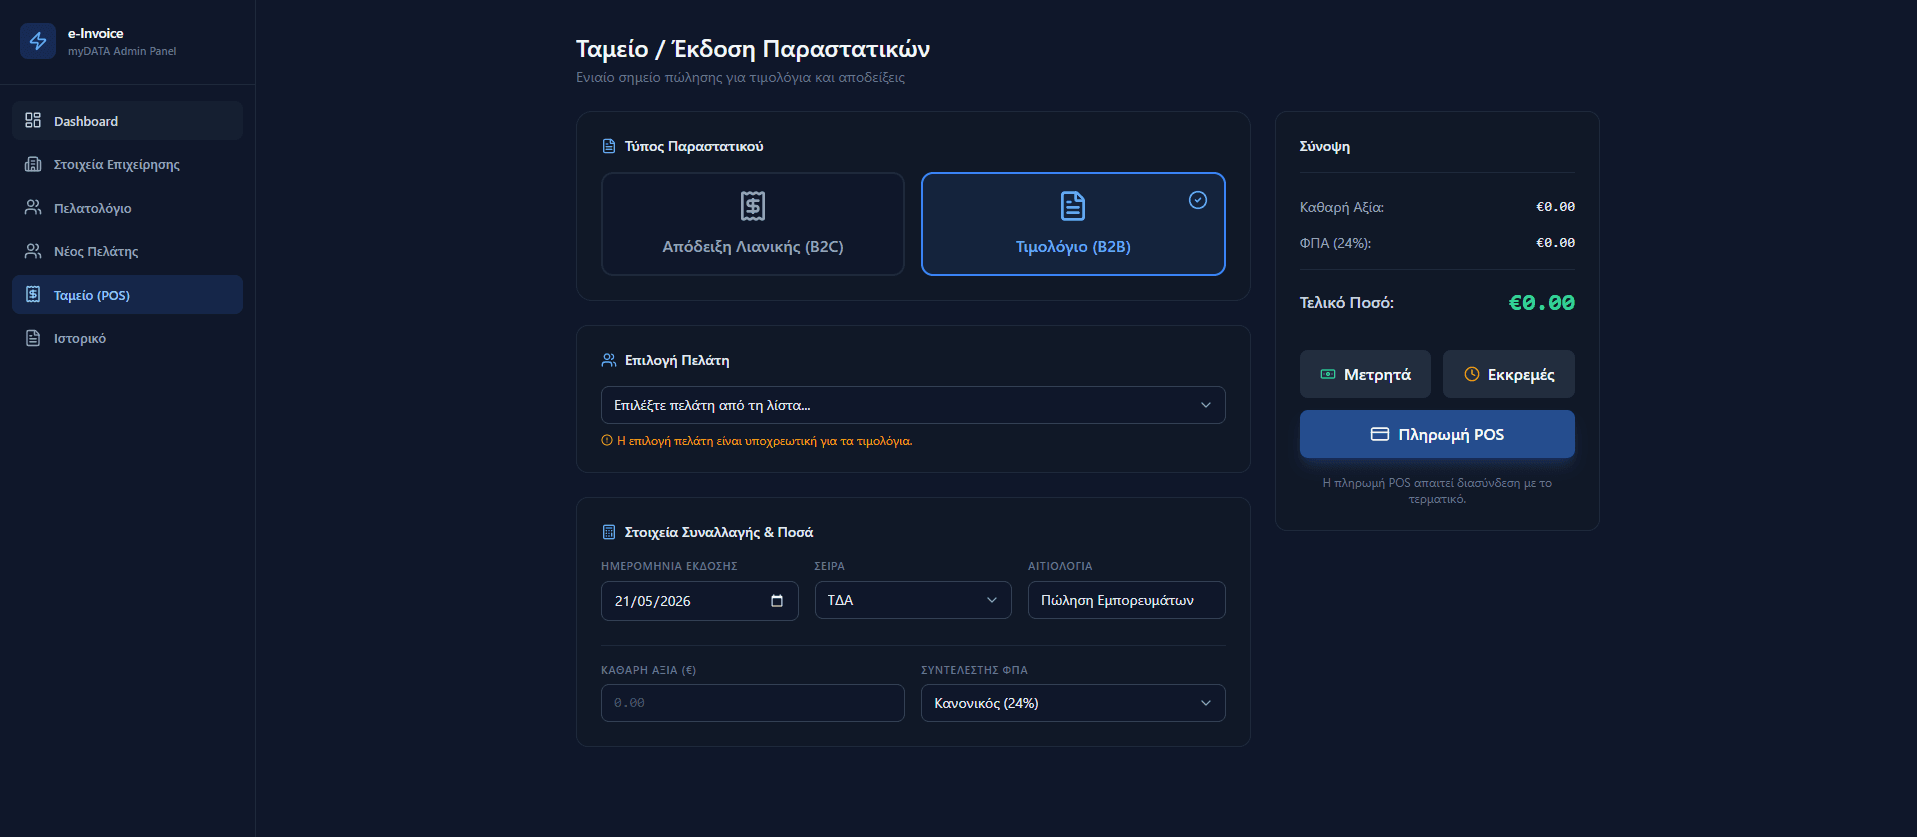Viewport: 1917px width, 837px height.
Task: Open the ΣΕΙΡΑ dropdown showing ΤΔΑ
Action: click(913, 600)
